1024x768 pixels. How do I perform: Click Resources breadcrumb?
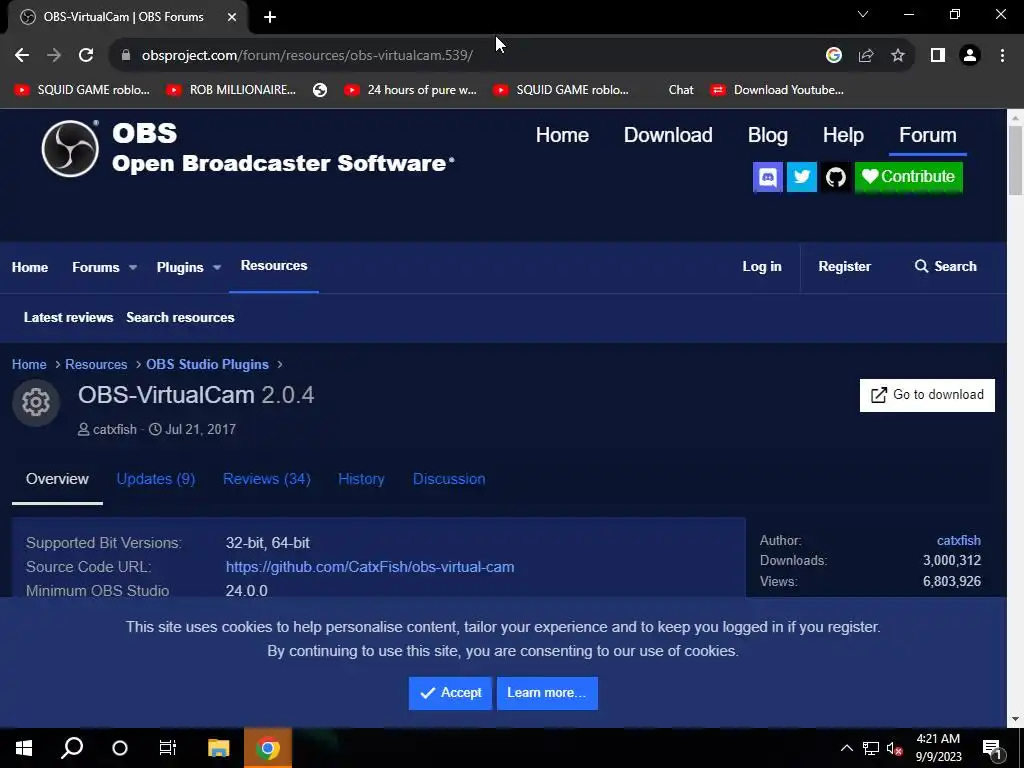[96, 364]
